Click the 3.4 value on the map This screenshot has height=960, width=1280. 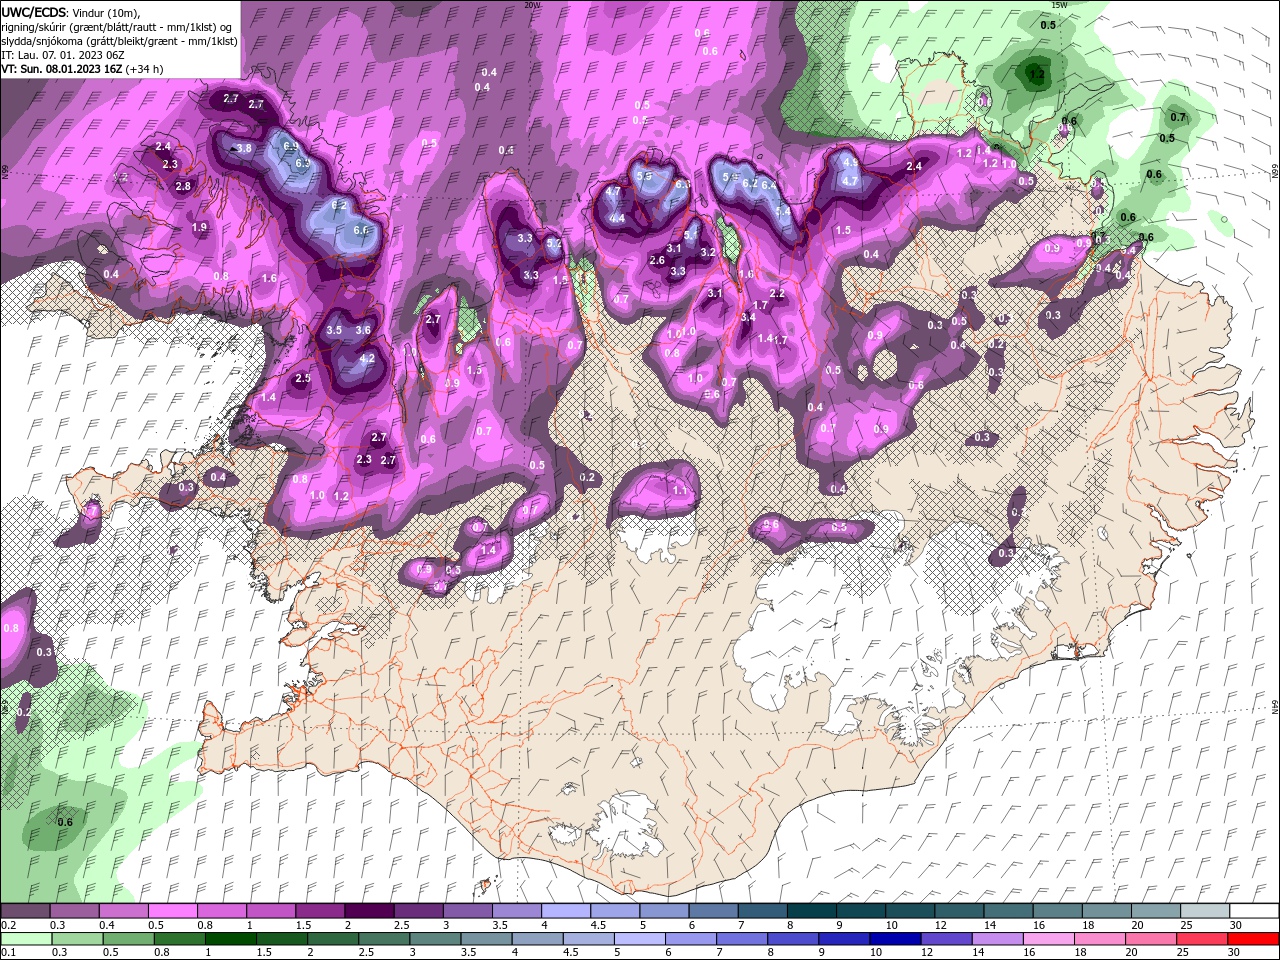748,317
